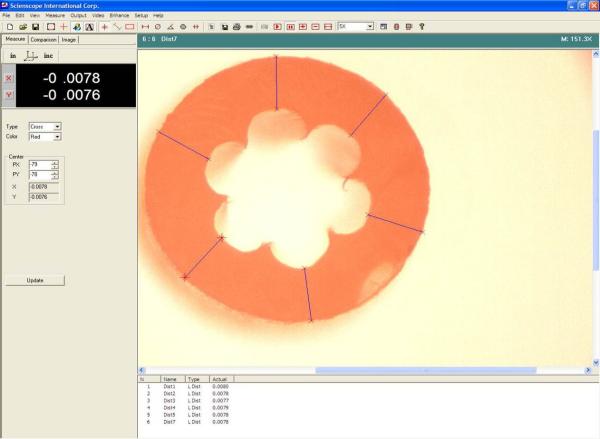600x439 pixels.
Task: Click the Save disk icon in toolbar
Action: coord(35,26)
